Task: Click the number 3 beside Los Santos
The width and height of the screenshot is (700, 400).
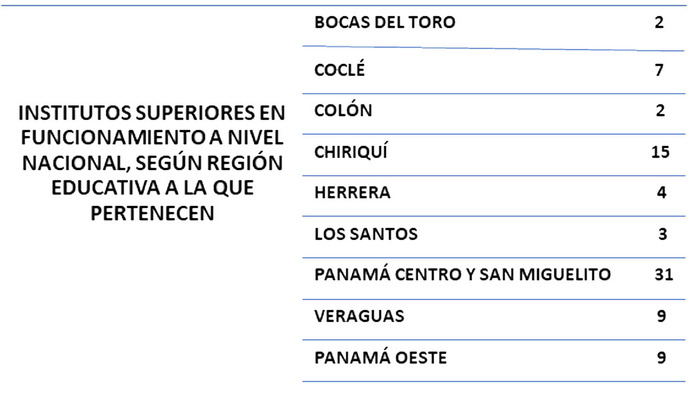Action: click(662, 234)
